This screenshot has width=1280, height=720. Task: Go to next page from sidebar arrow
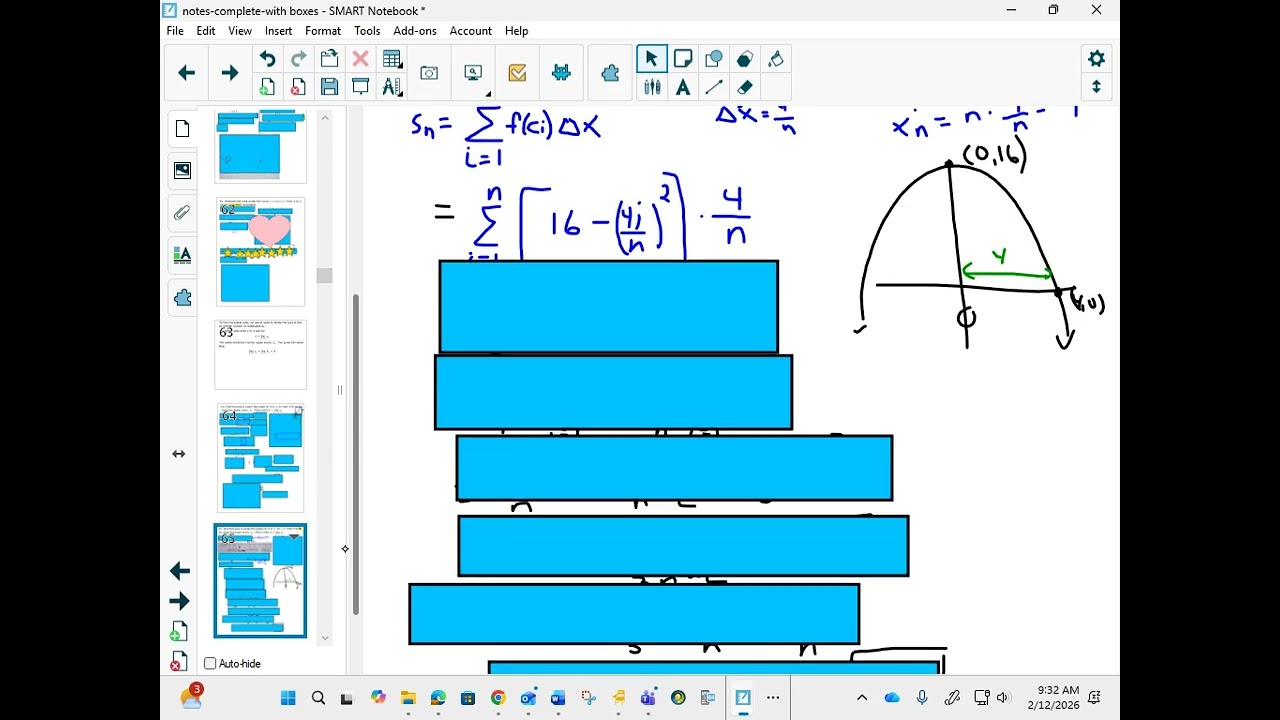180,601
